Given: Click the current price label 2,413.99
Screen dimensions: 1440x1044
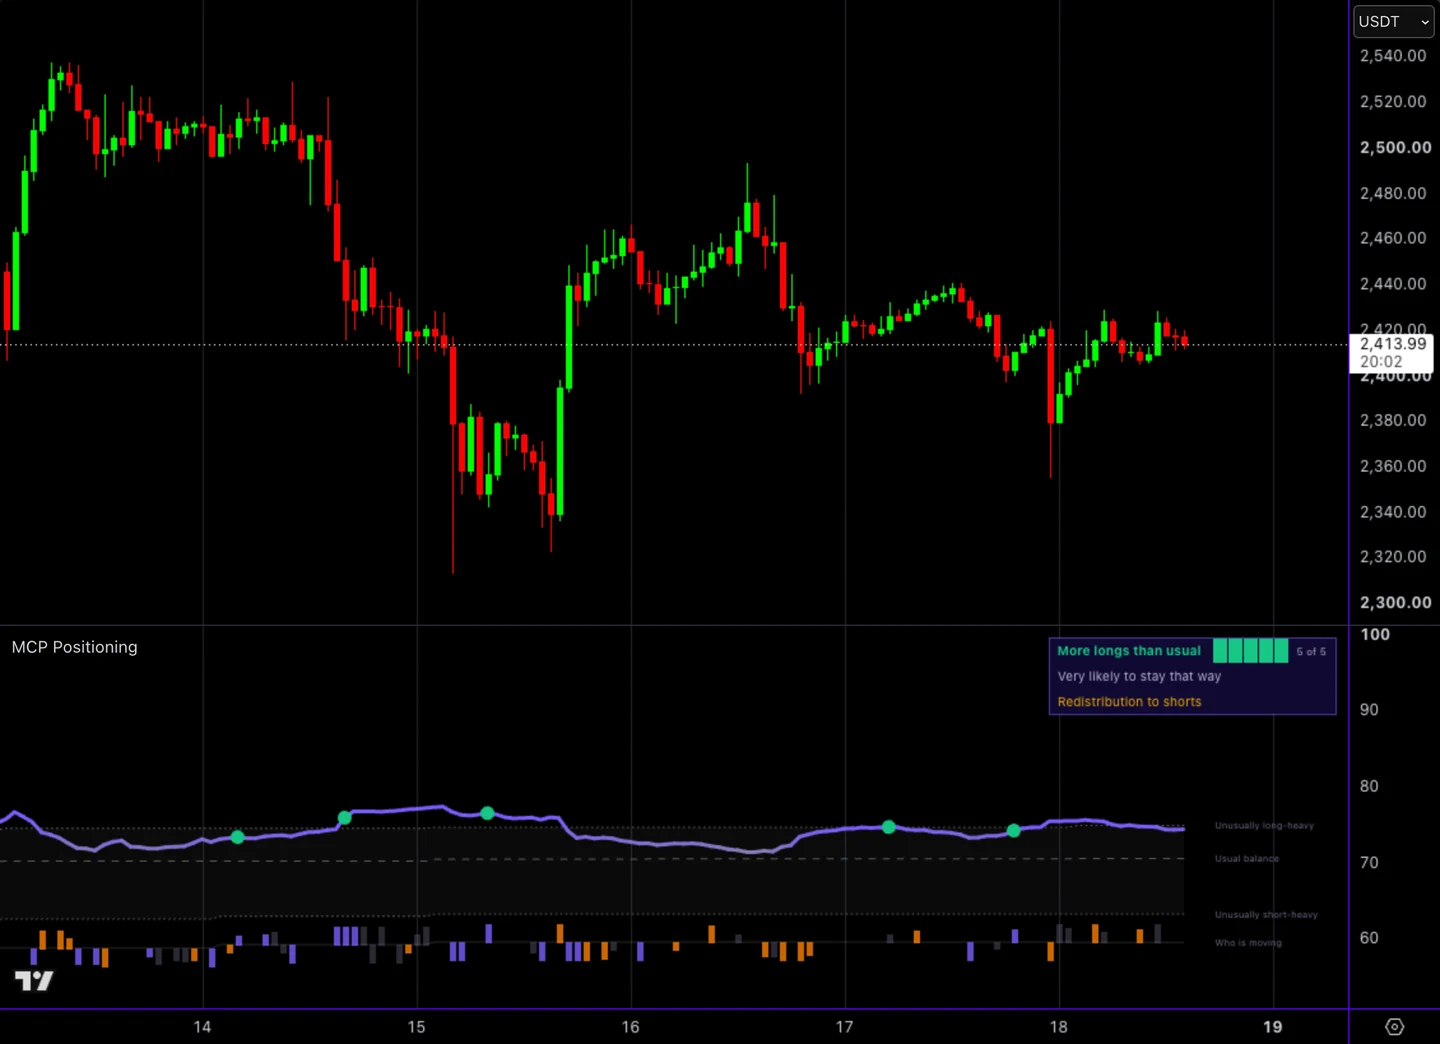Looking at the screenshot, I should [1393, 344].
